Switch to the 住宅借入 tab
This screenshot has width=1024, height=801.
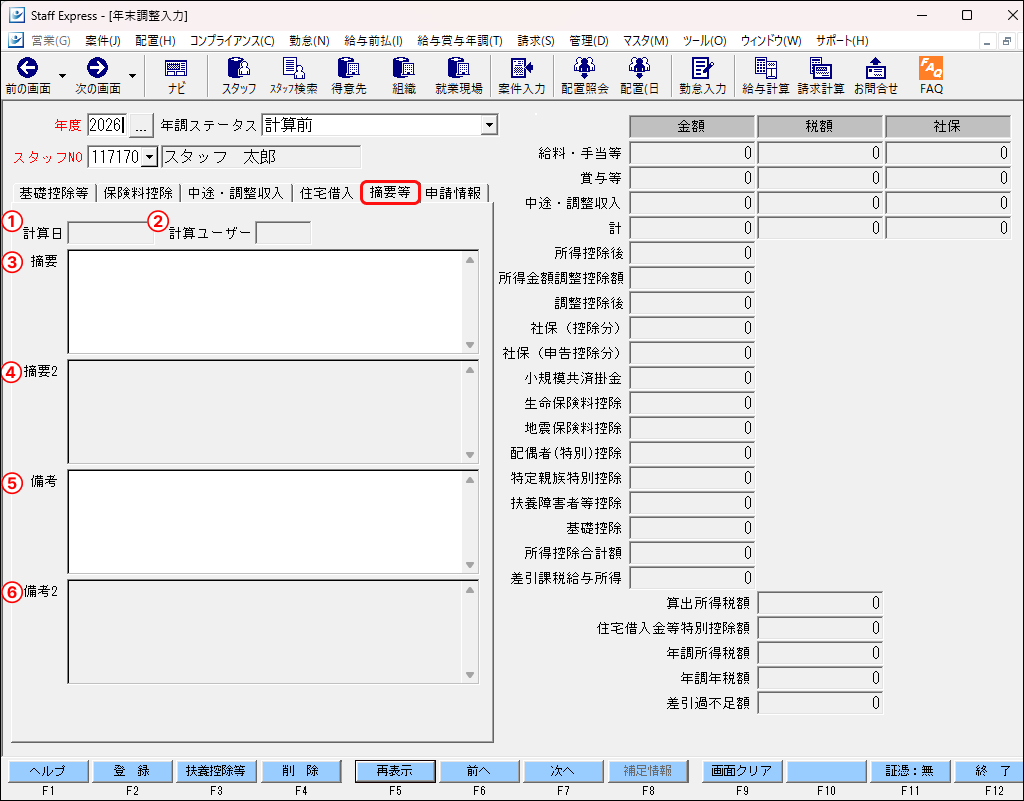[326, 193]
